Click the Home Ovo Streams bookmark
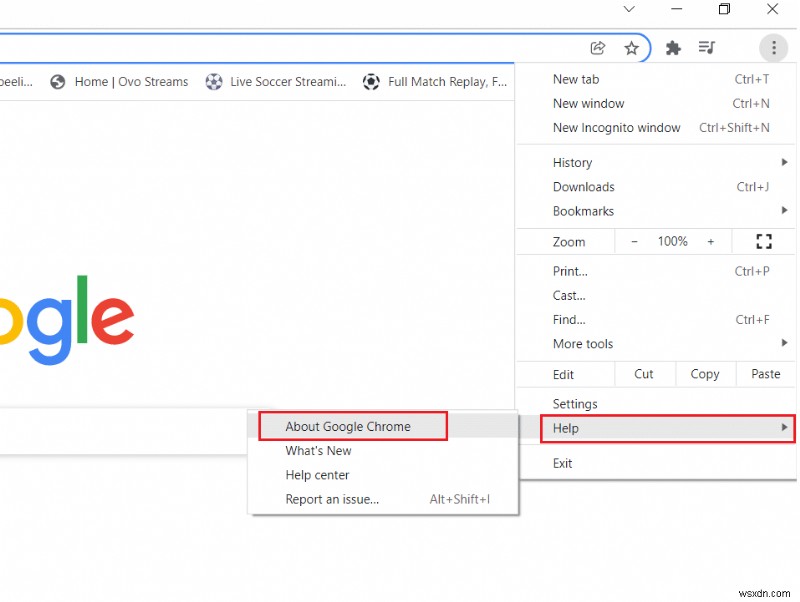This screenshot has height=602, width=800. tap(130, 82)
